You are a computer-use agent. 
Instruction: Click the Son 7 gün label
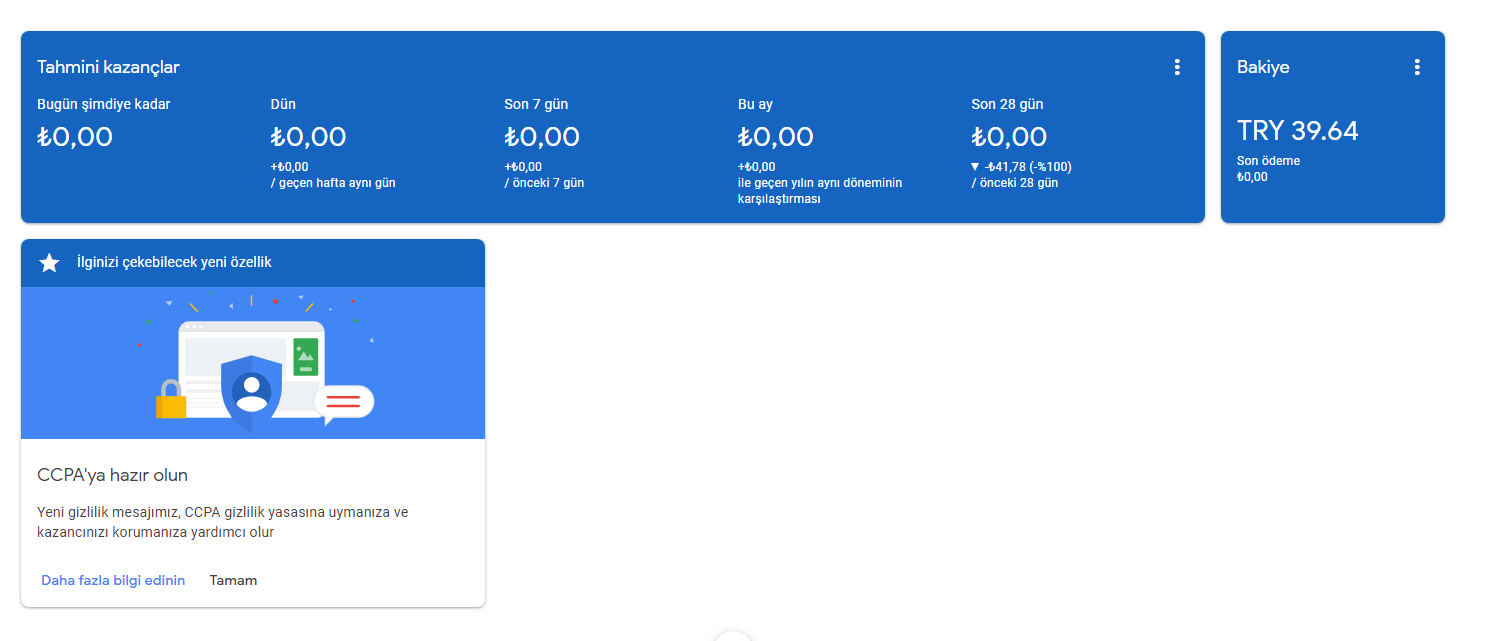(x=536, y=104)
